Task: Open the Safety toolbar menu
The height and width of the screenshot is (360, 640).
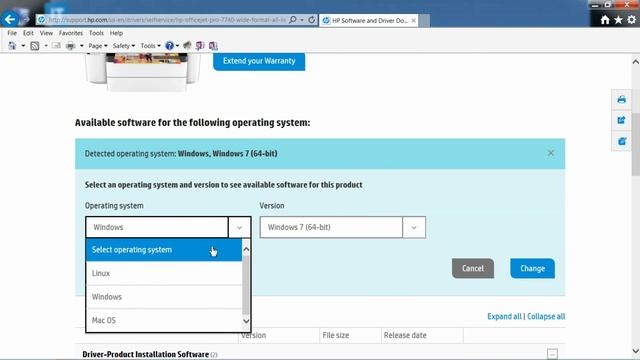Action: point(124,46)
